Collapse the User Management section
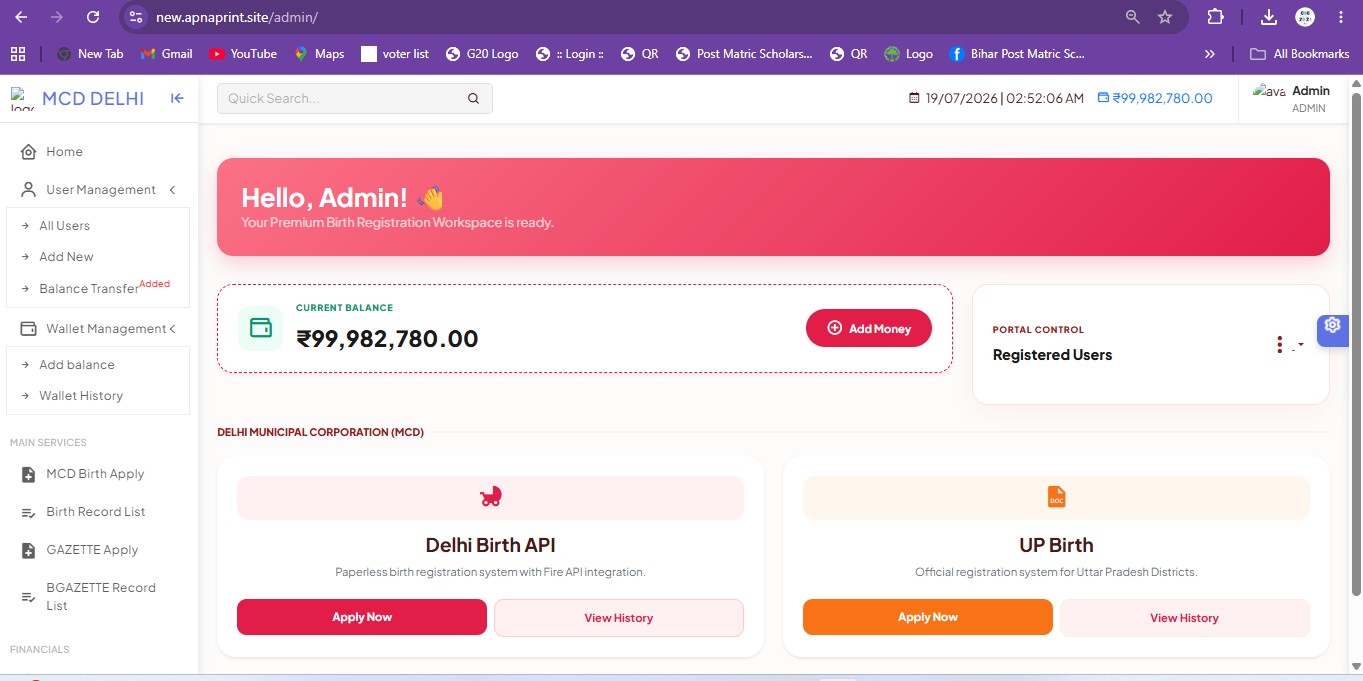Image resolution: width=1363 pixels, height=681 pixels. point(172,190)
